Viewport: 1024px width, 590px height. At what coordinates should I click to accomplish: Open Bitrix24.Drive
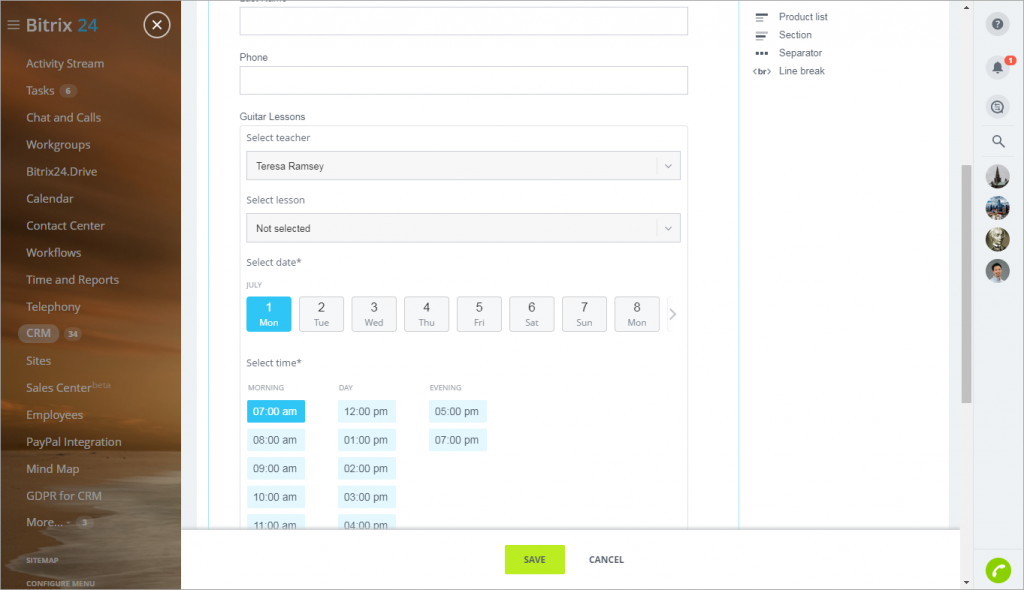[x=62, y=172]
